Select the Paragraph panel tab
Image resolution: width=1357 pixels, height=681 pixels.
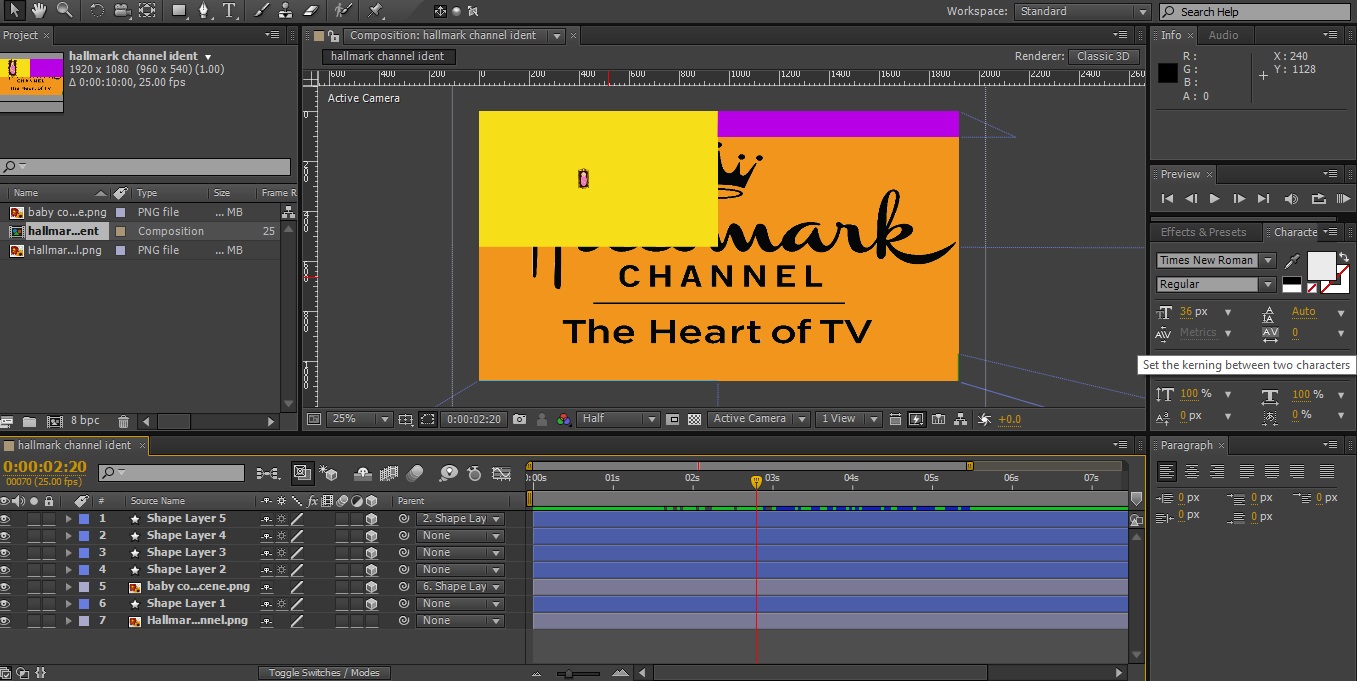[1186, 445]
